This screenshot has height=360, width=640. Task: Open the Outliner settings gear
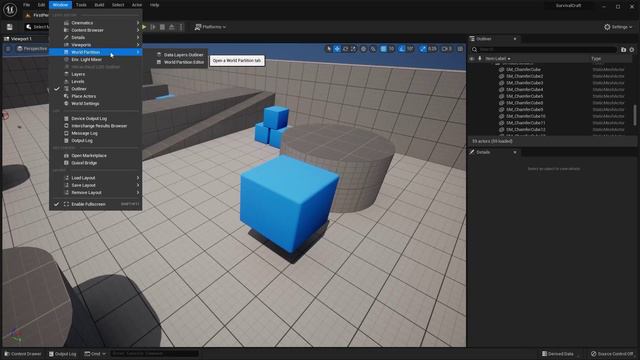point(632,49)
